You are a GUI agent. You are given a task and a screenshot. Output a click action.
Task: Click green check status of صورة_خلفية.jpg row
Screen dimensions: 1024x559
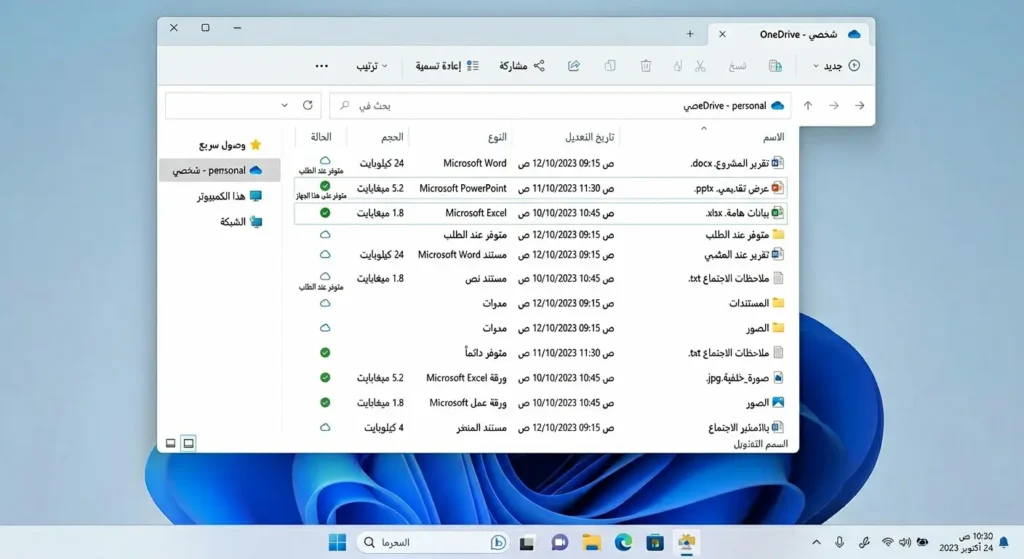[x=325, y=377]
